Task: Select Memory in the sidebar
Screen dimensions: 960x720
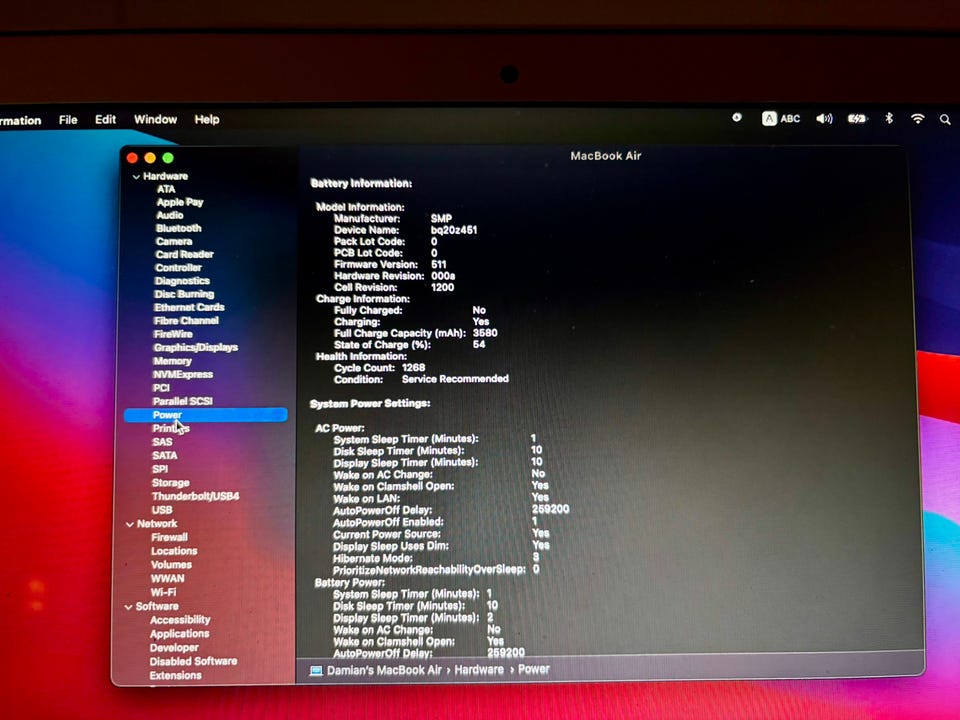Action: (172, 361)
